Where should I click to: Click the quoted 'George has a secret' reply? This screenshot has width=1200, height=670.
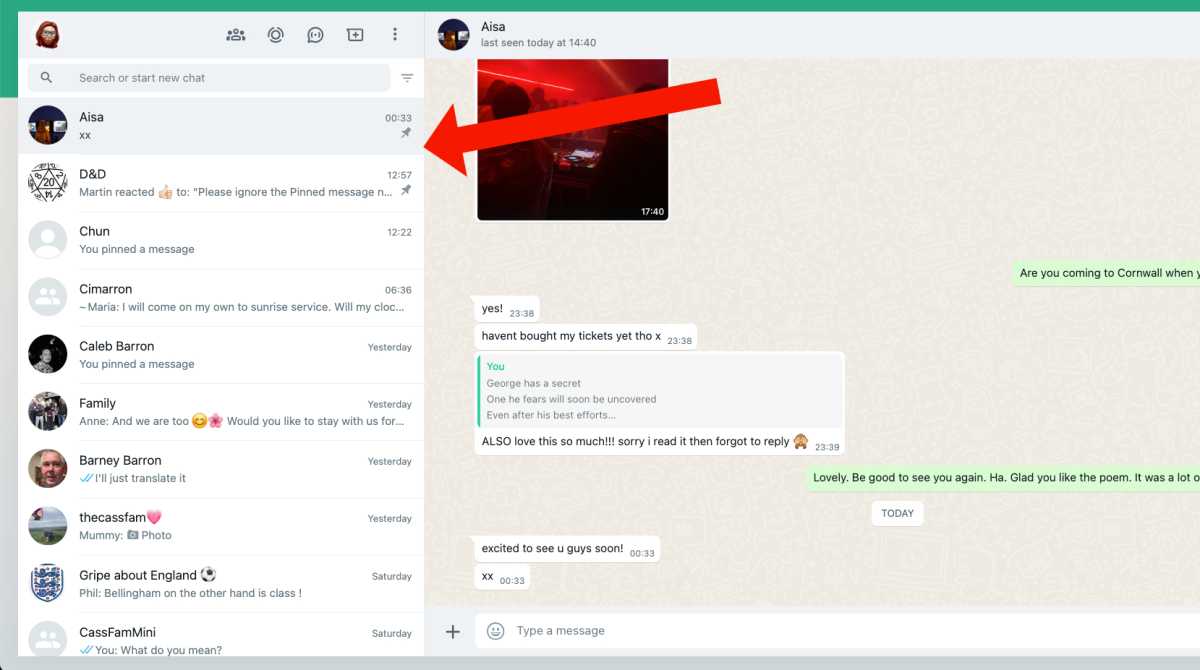(x=660, y=391)
